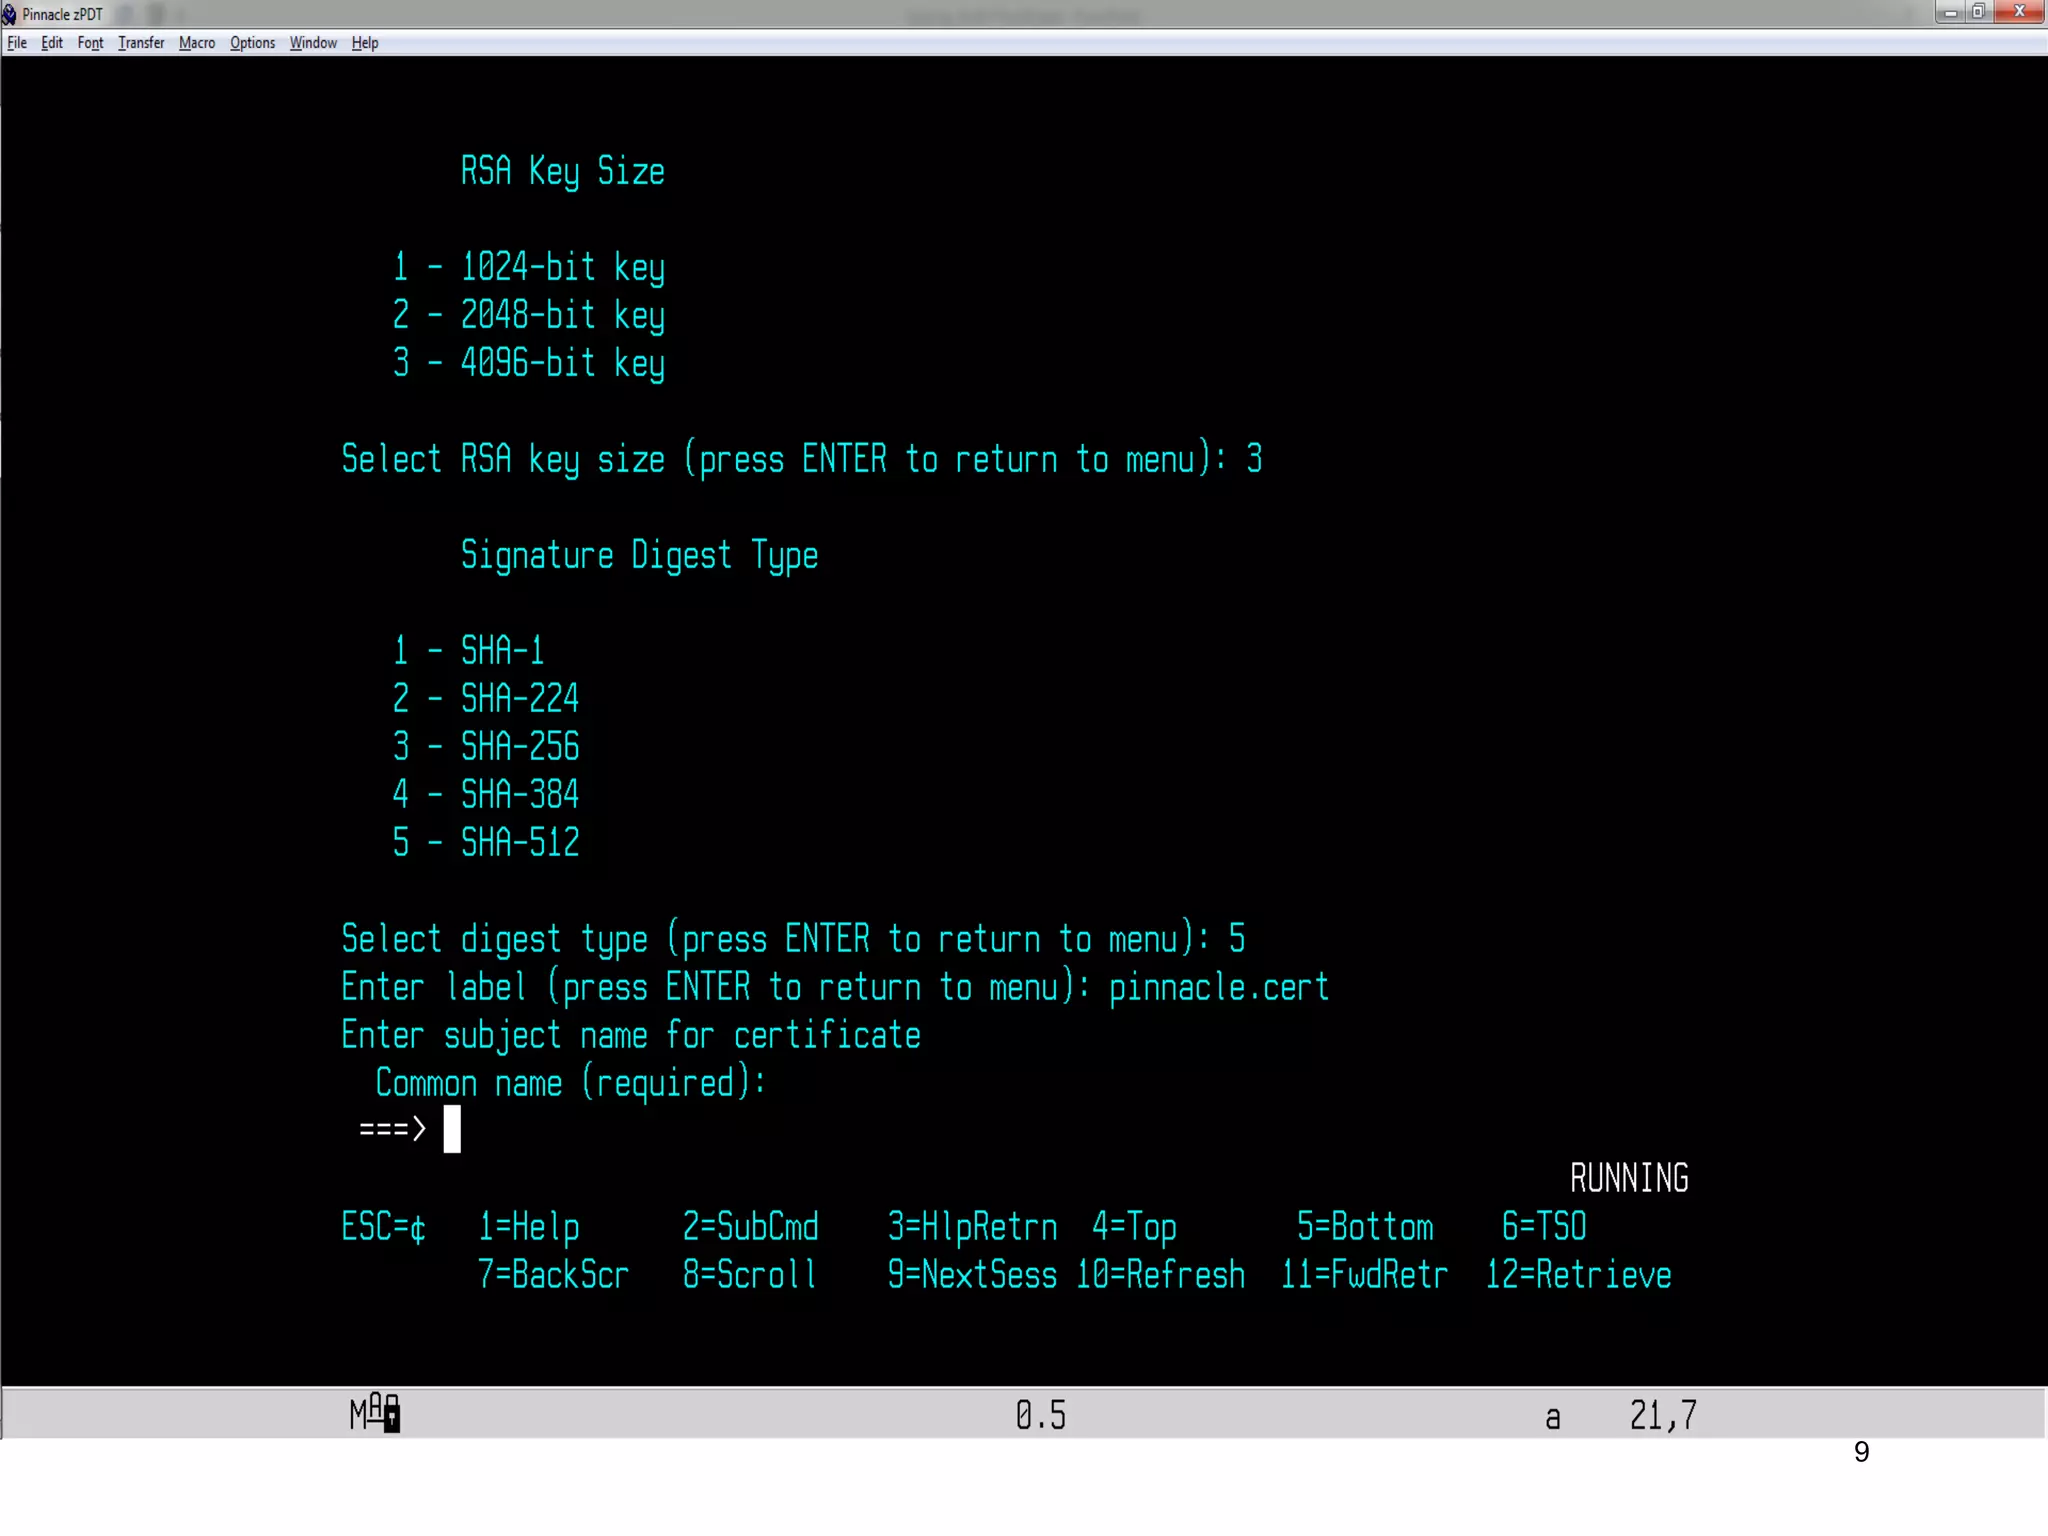Click the pinnacle.cert label value
Viewport: 2048px width, 1536px height.
pos(1218,988)
